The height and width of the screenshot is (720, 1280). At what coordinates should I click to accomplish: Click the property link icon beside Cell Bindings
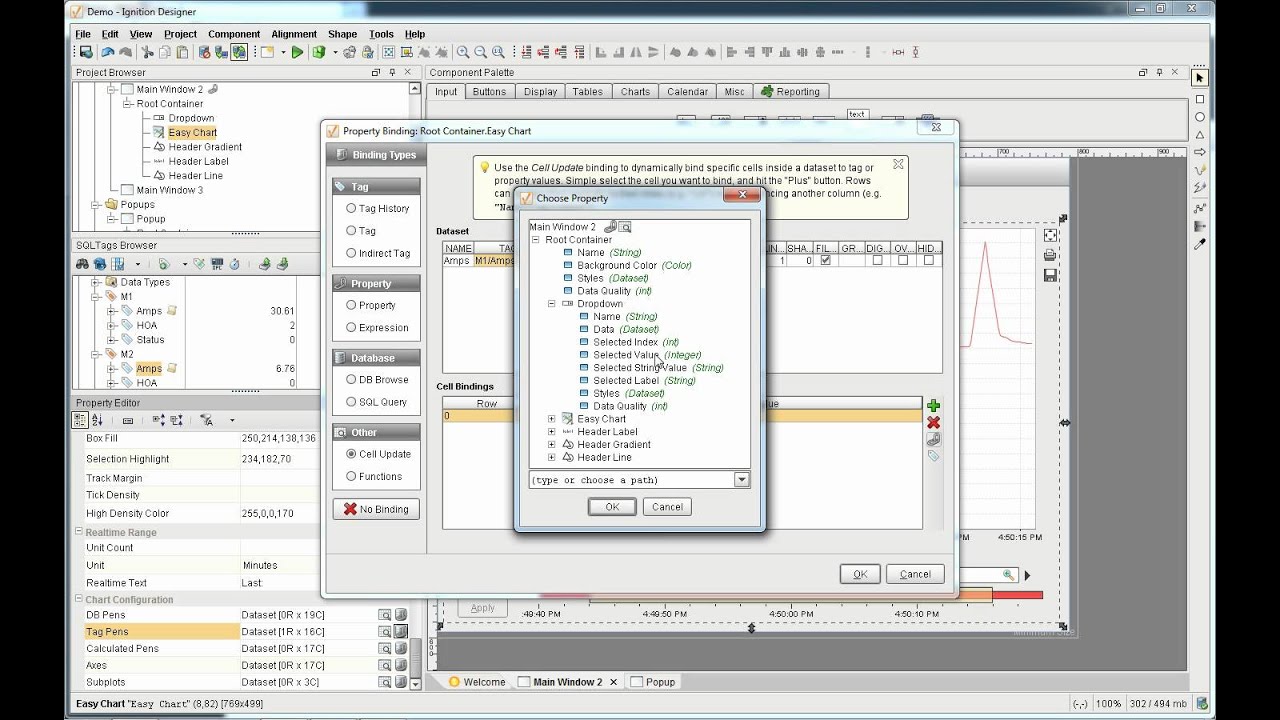click(933, 439)
